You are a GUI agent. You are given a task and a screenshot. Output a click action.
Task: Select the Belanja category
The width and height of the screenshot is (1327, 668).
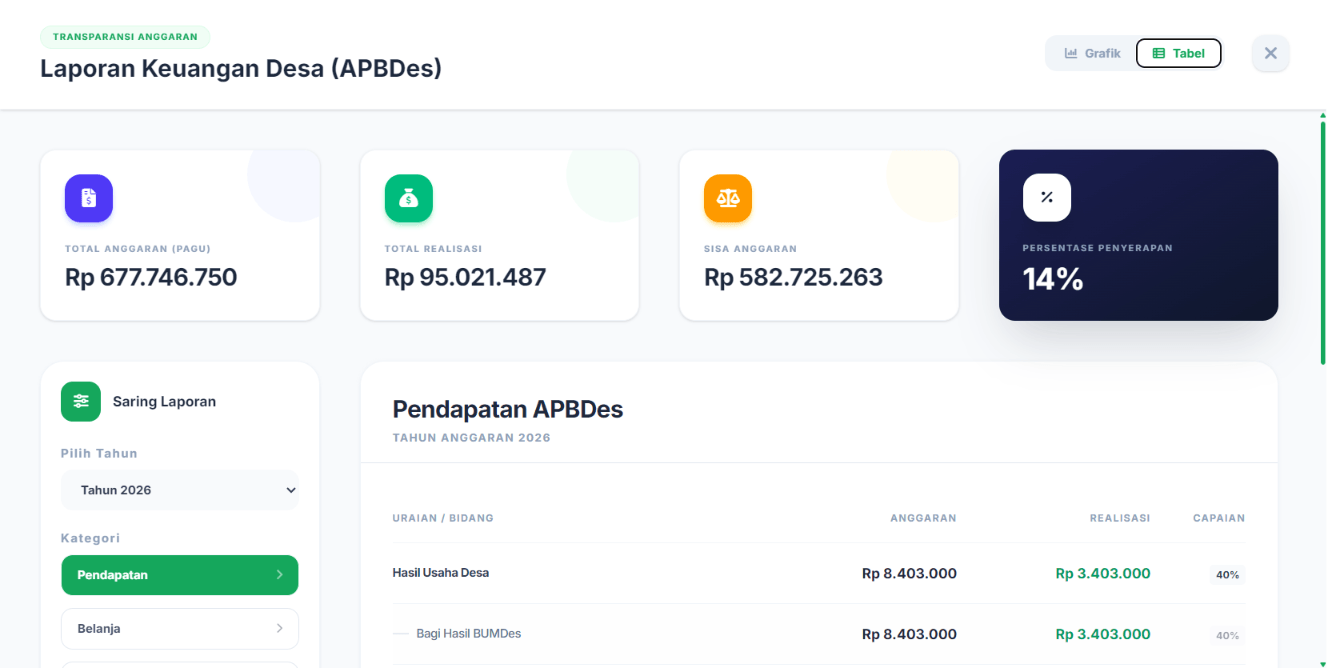[180, 629]
